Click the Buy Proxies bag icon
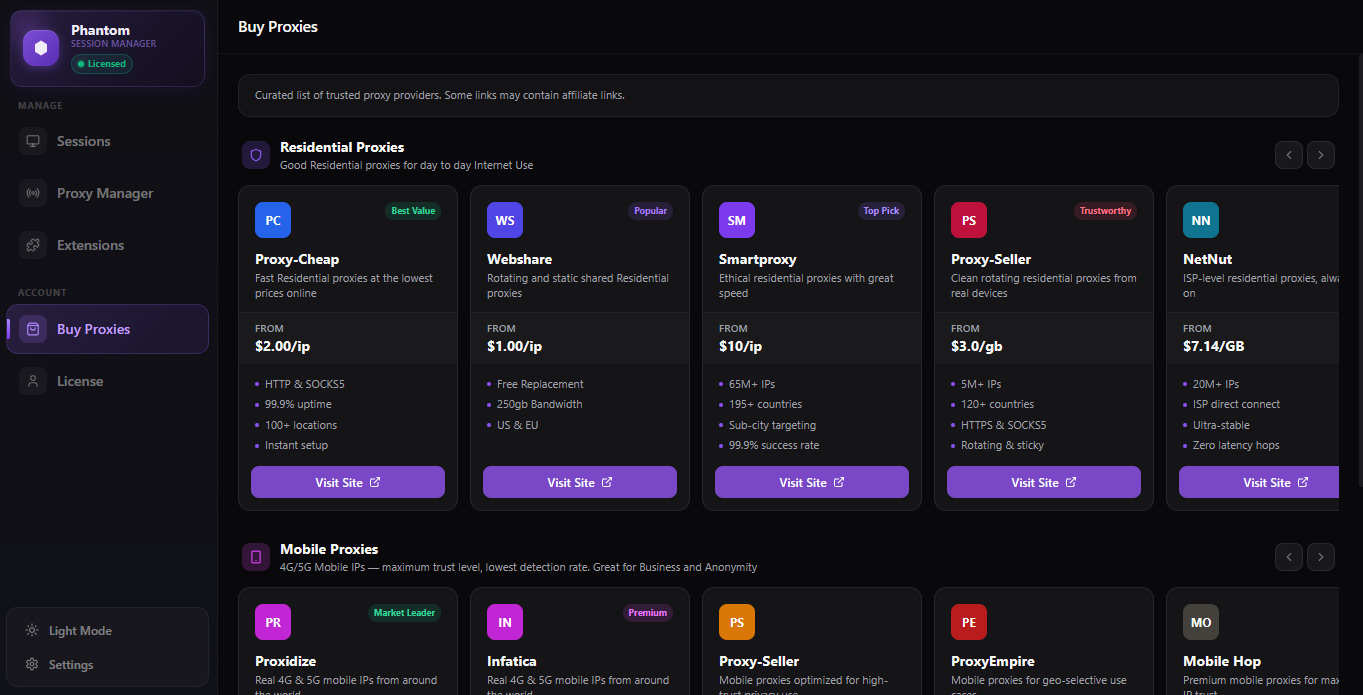Image resolution: width=1363 pixels, height=695 pixels. (33, 329)
